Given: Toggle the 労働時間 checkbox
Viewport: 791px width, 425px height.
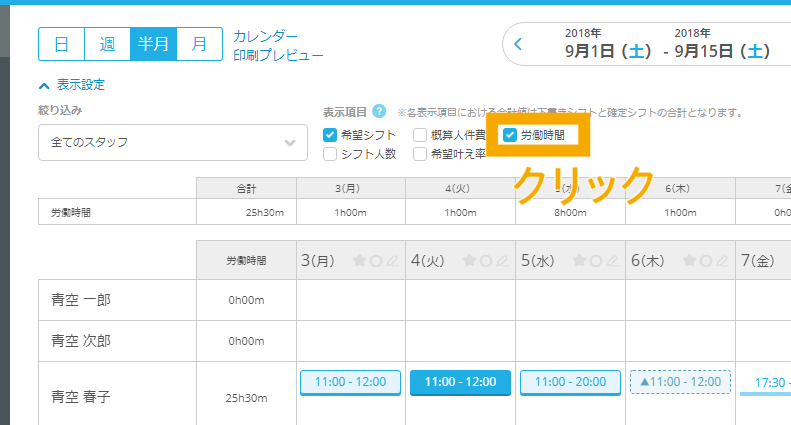Looking at the screenshot, I should point(510,135).
